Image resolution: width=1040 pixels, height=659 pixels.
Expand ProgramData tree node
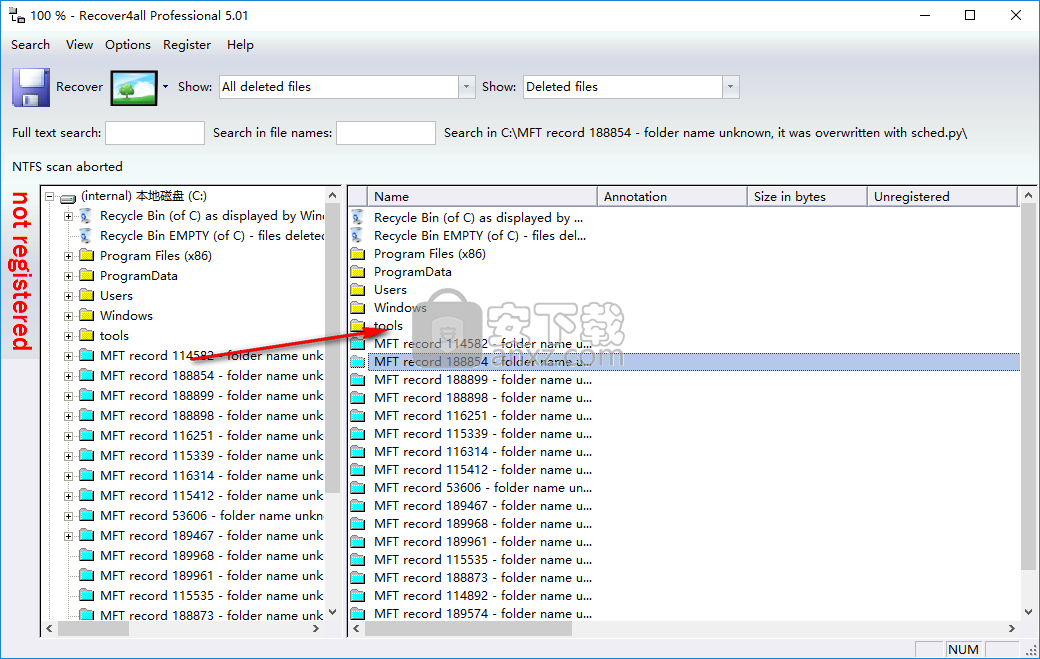[68, 276]
